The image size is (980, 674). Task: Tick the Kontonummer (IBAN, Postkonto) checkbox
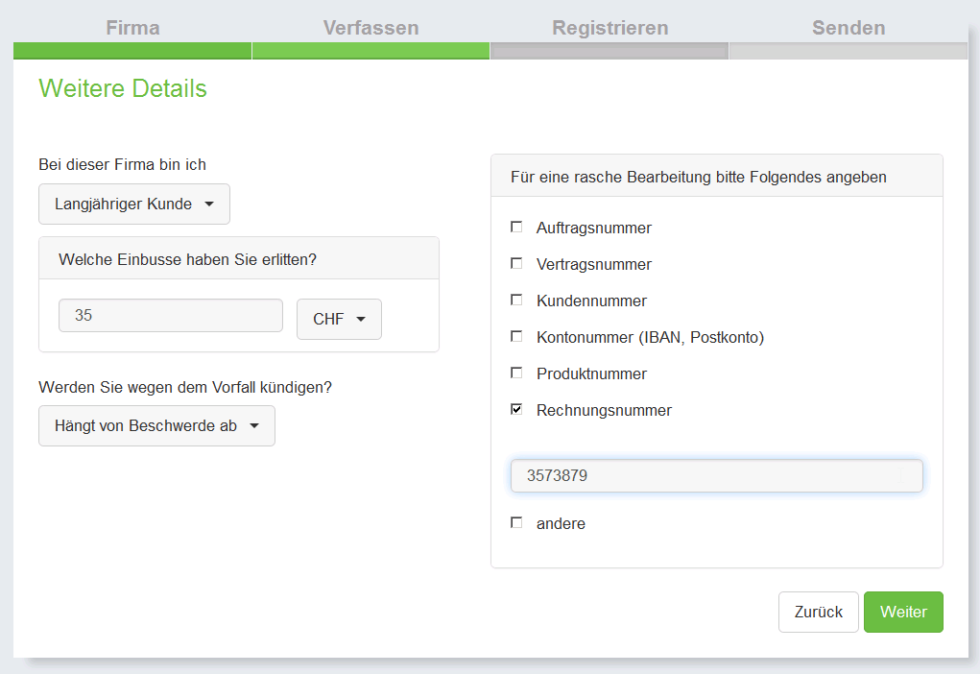[x=516, y=336]
